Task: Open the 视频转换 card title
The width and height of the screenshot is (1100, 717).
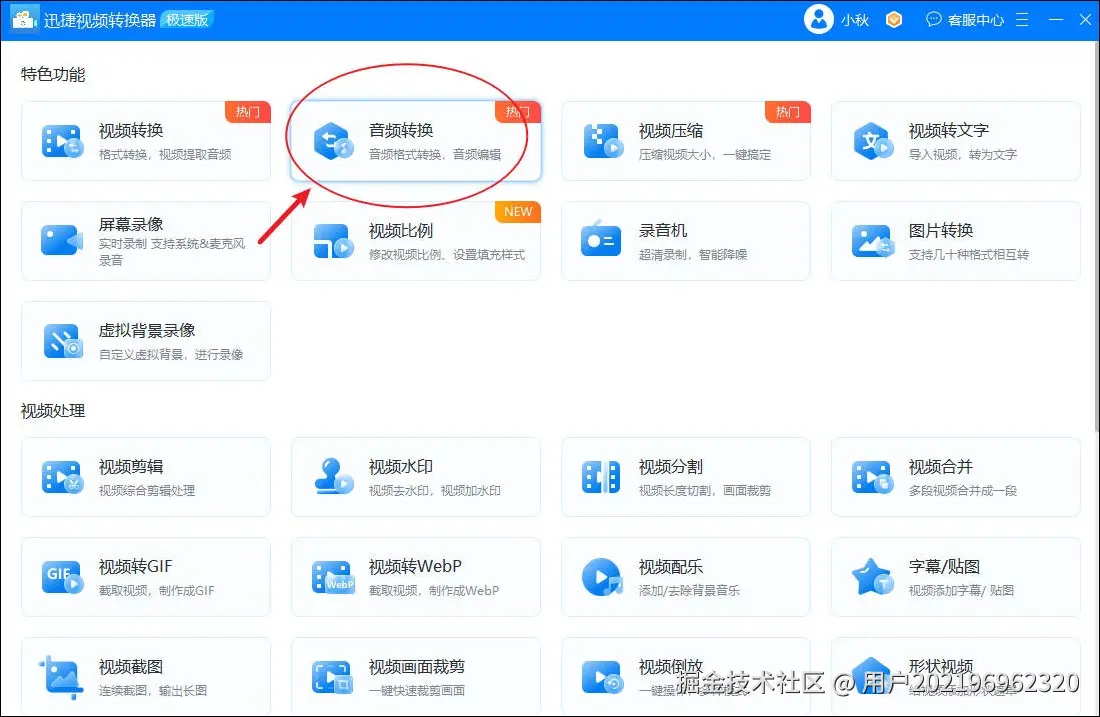Action: (x=131, y=130)
